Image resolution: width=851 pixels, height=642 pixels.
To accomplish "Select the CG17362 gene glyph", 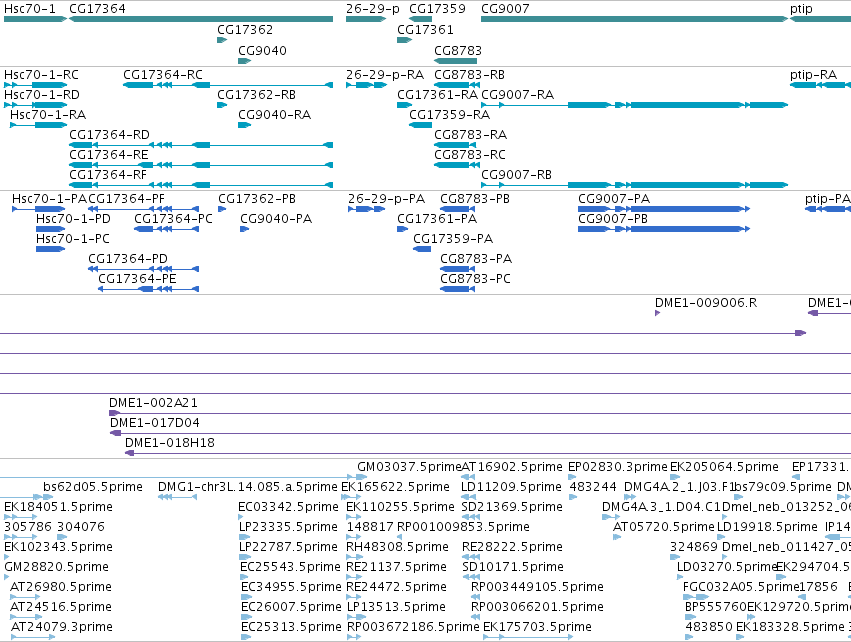I will point(222,40).
